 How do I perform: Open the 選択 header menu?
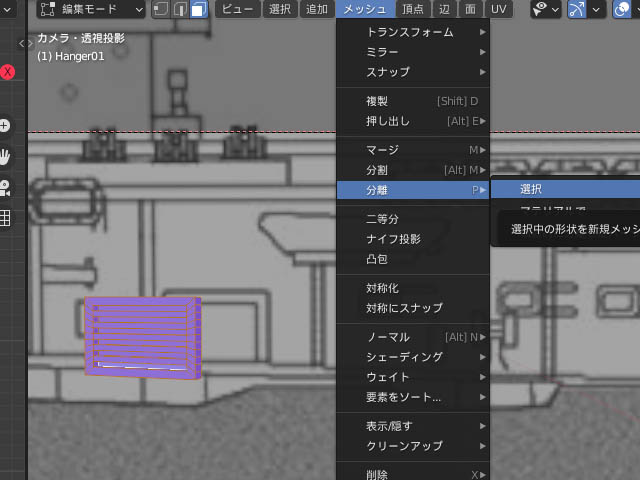coord(280,9)
